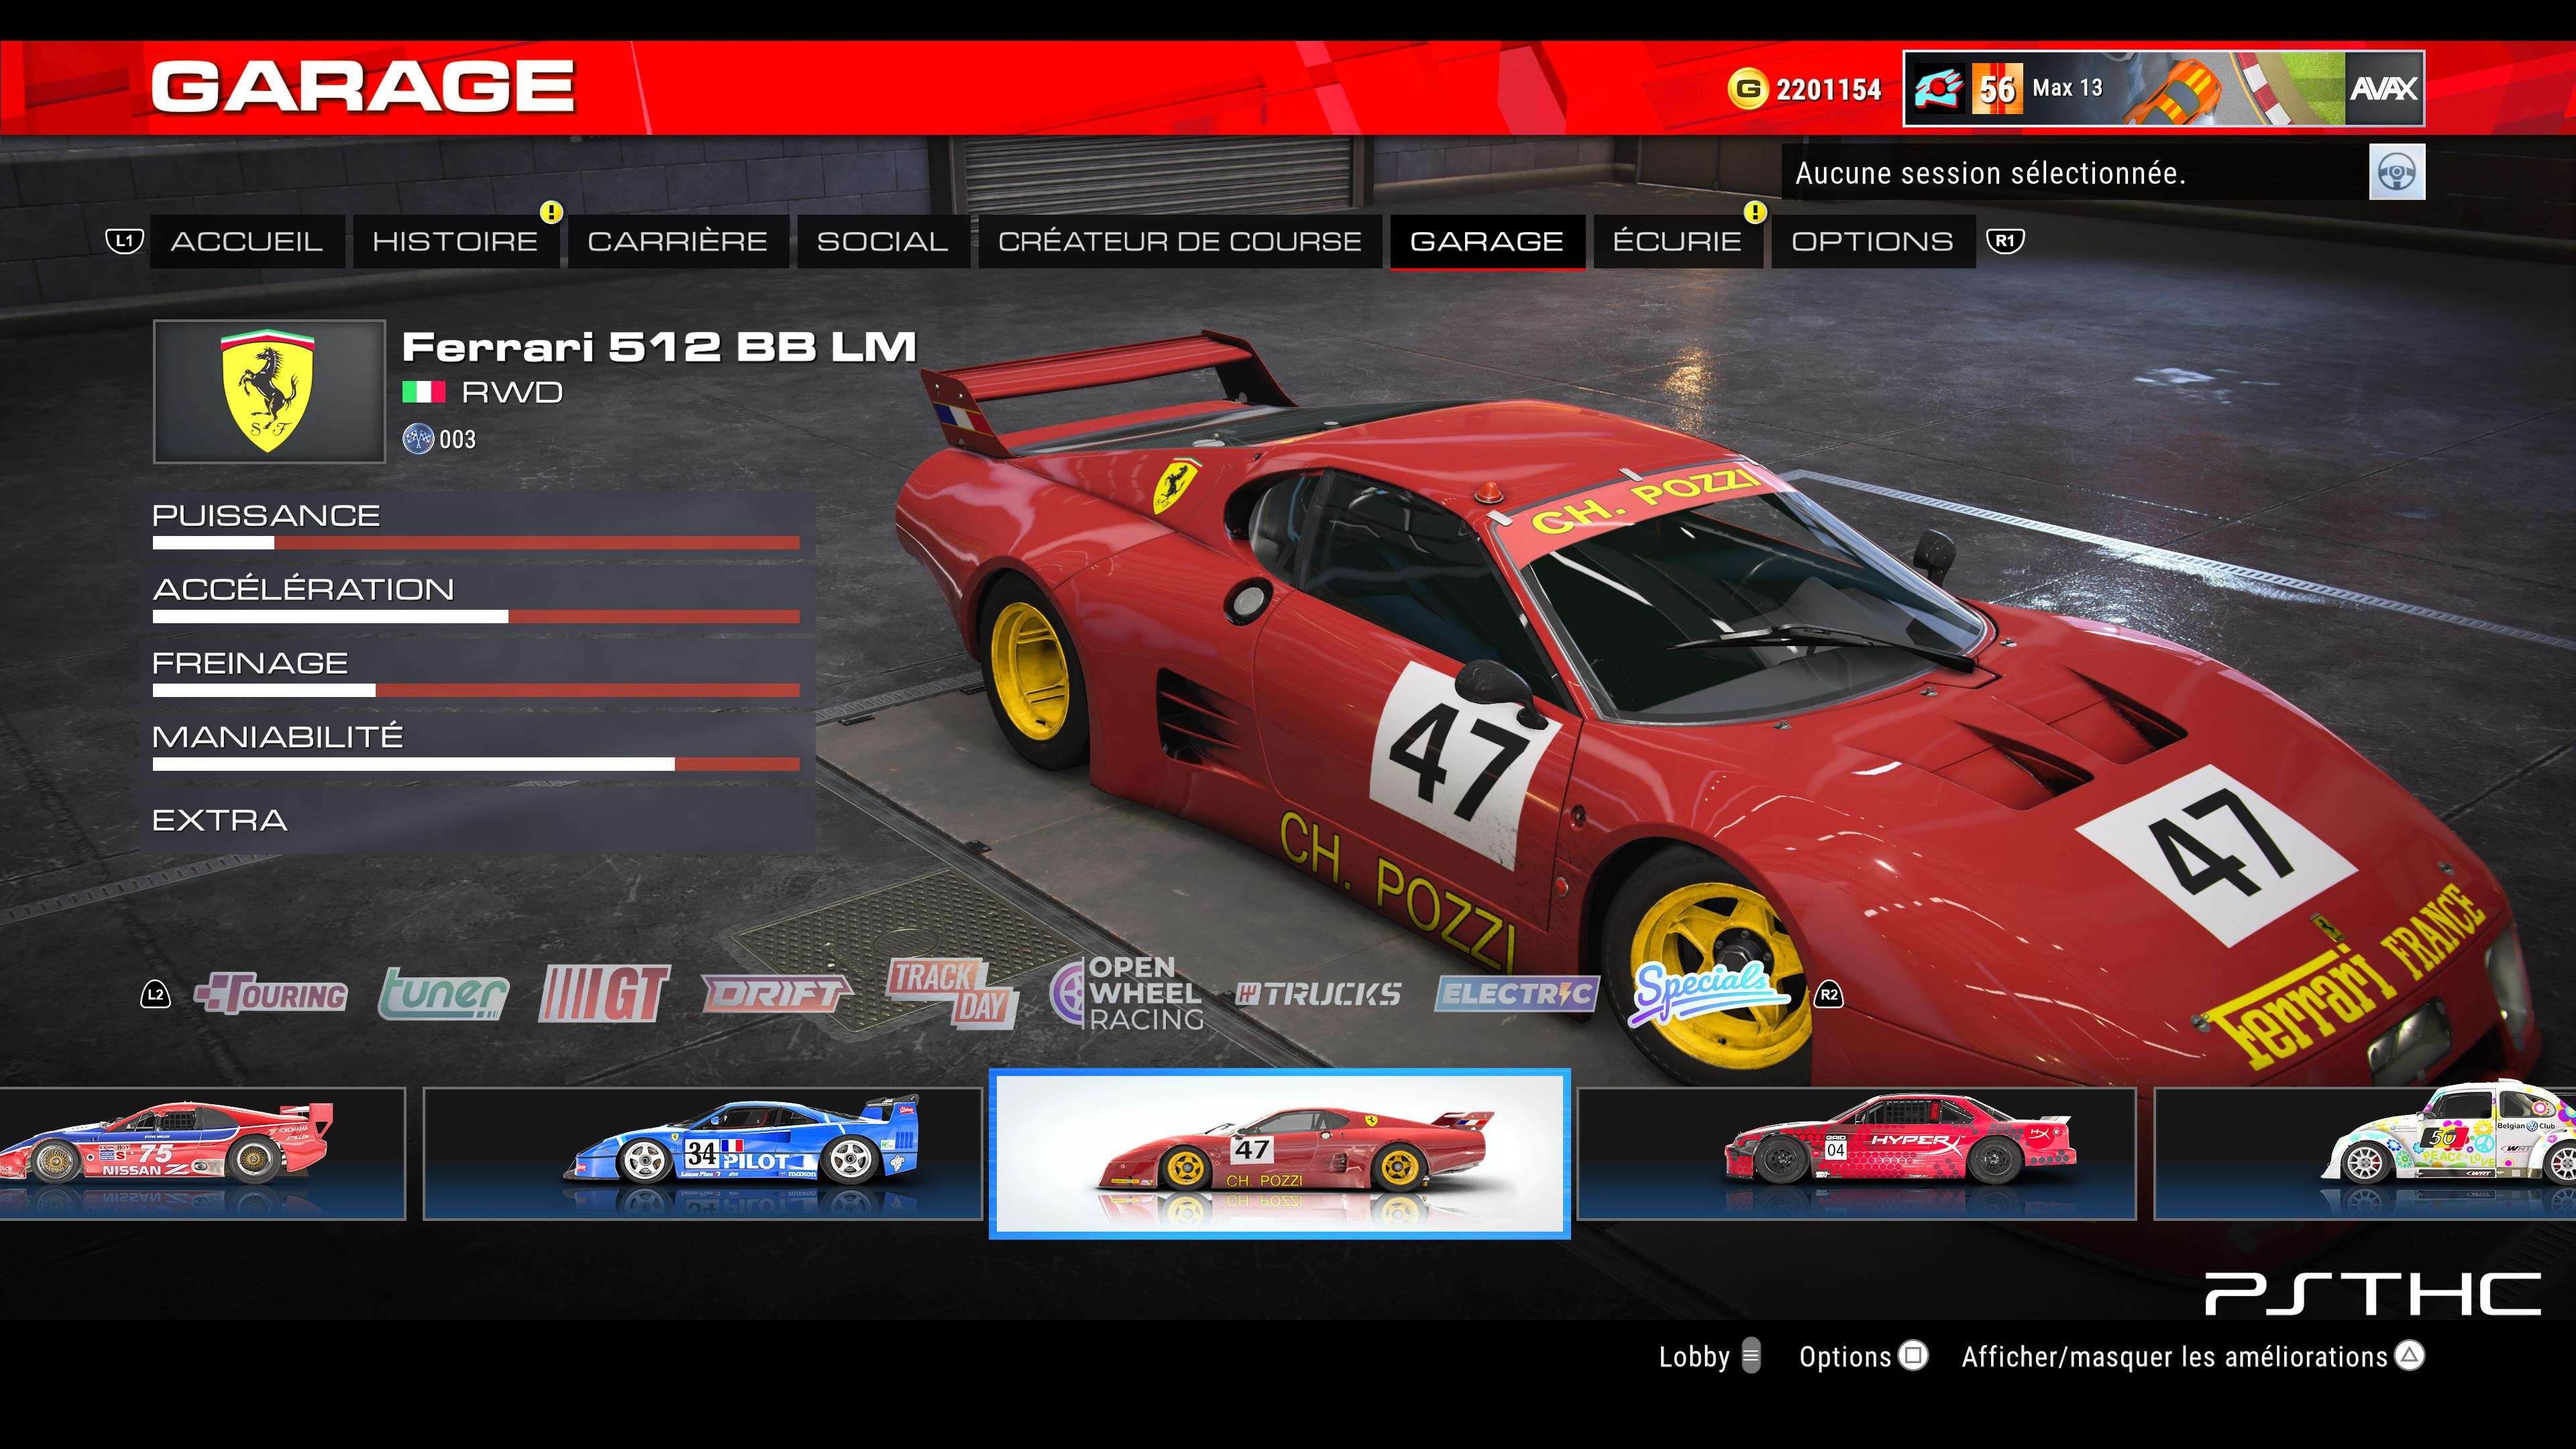The image size is (2576, 1449).
Task: Click the Max 13 player profile card
Action: pyautogui.click(x=2163, y=89)
